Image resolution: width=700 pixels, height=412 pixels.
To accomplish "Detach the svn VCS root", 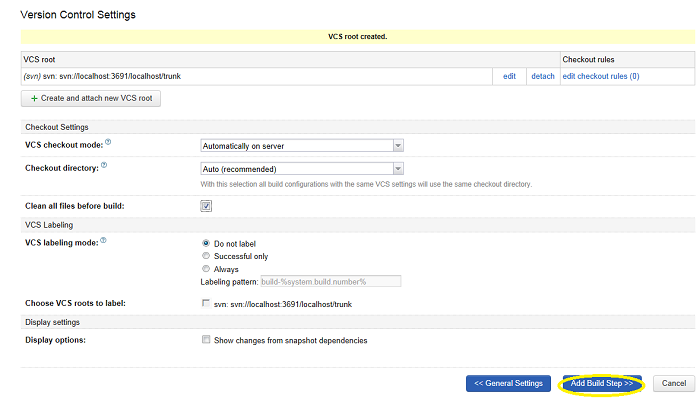I will [x=542, y=76].
